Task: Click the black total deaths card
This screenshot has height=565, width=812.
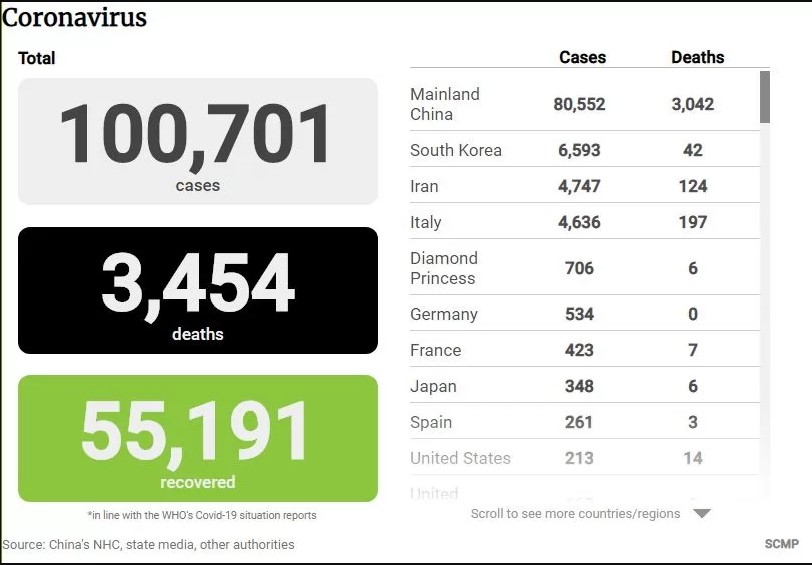Action: 198,290
